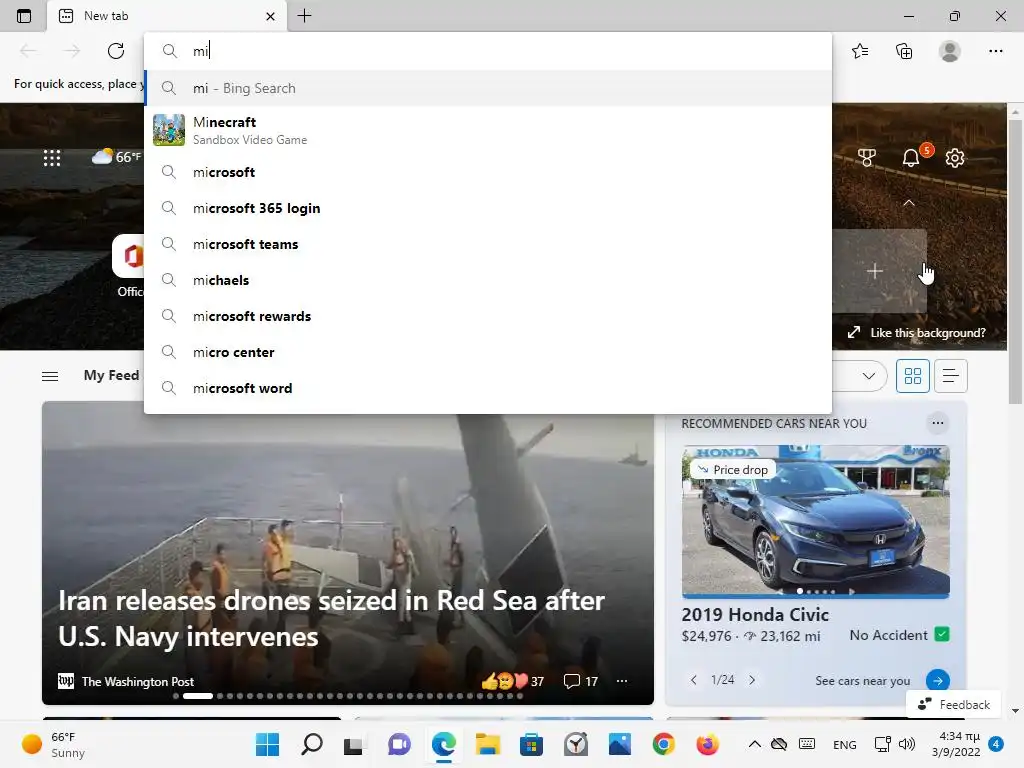This screenshot has height=768, width=1024.
Task: Click the profile avatar icon
Action: [950, 51]
